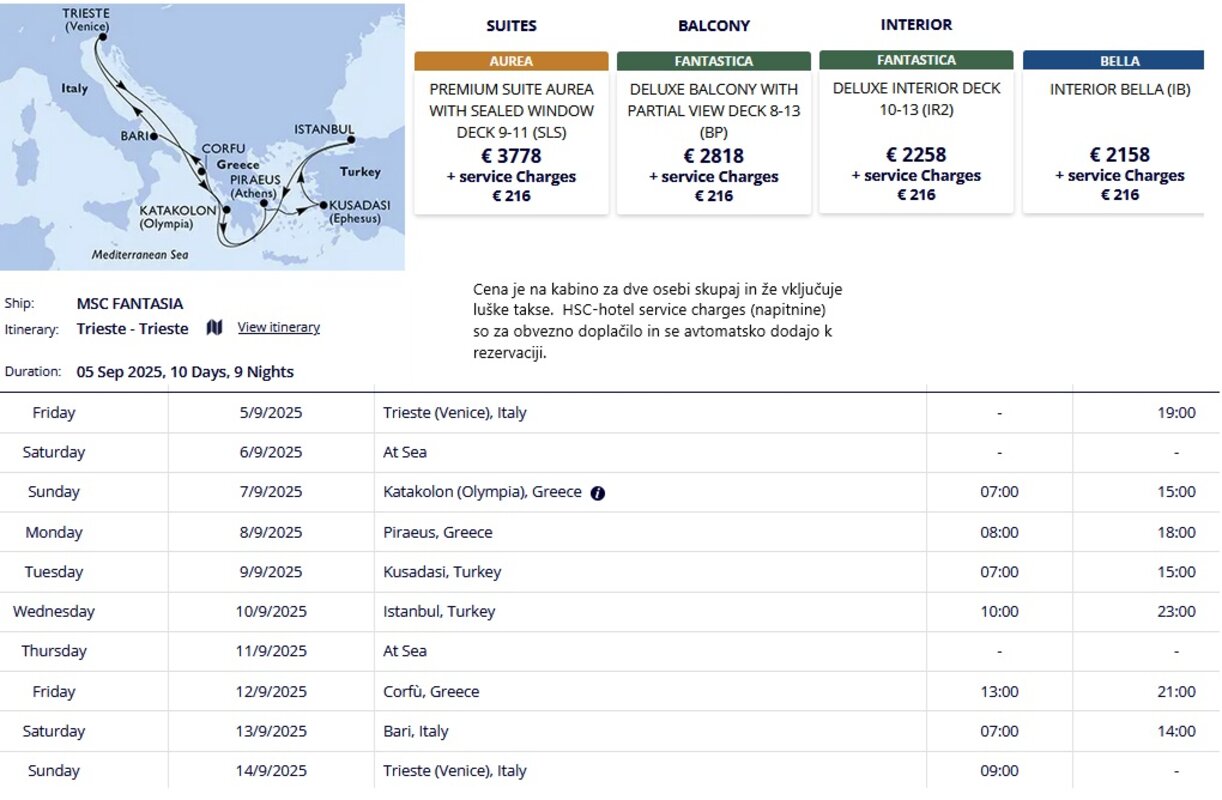Click the Istanbul, Turkey port name

pyautogui.click(x=439, y=611)
